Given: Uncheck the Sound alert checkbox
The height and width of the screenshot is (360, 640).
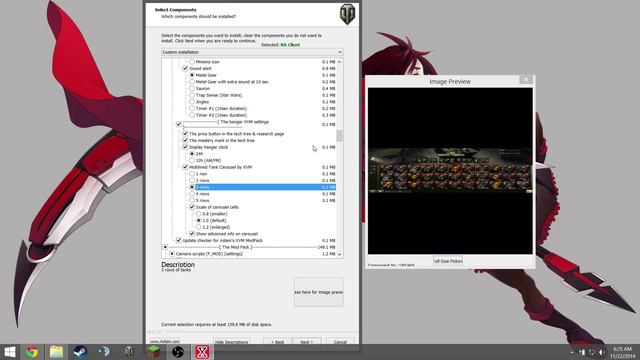Looking at the screenshot, I should coord(185,69).
